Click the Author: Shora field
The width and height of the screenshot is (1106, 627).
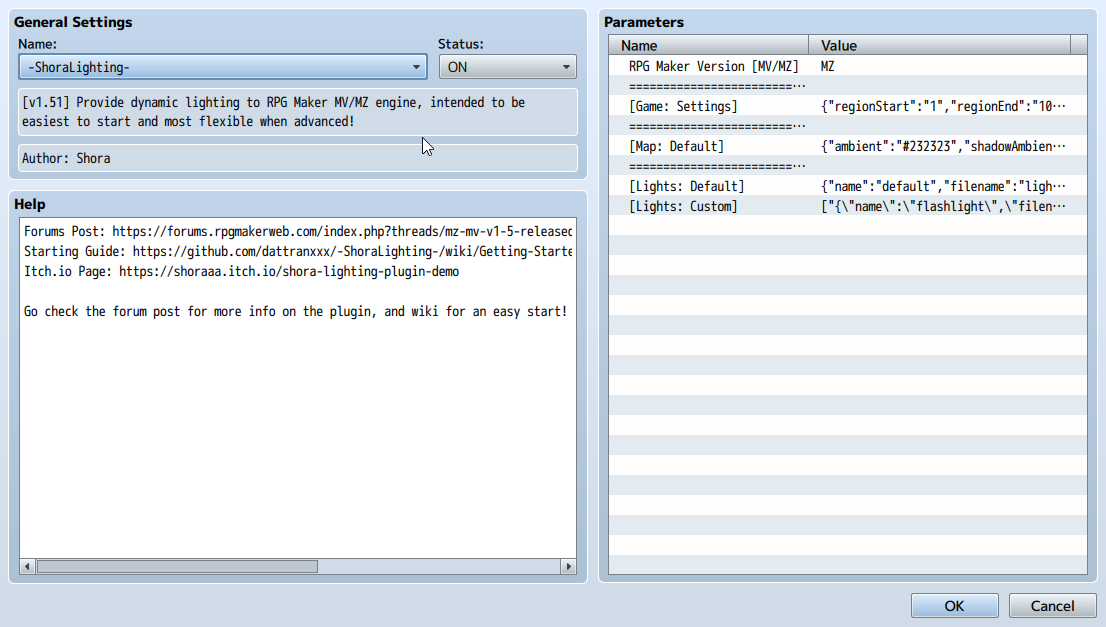[297, 158]
